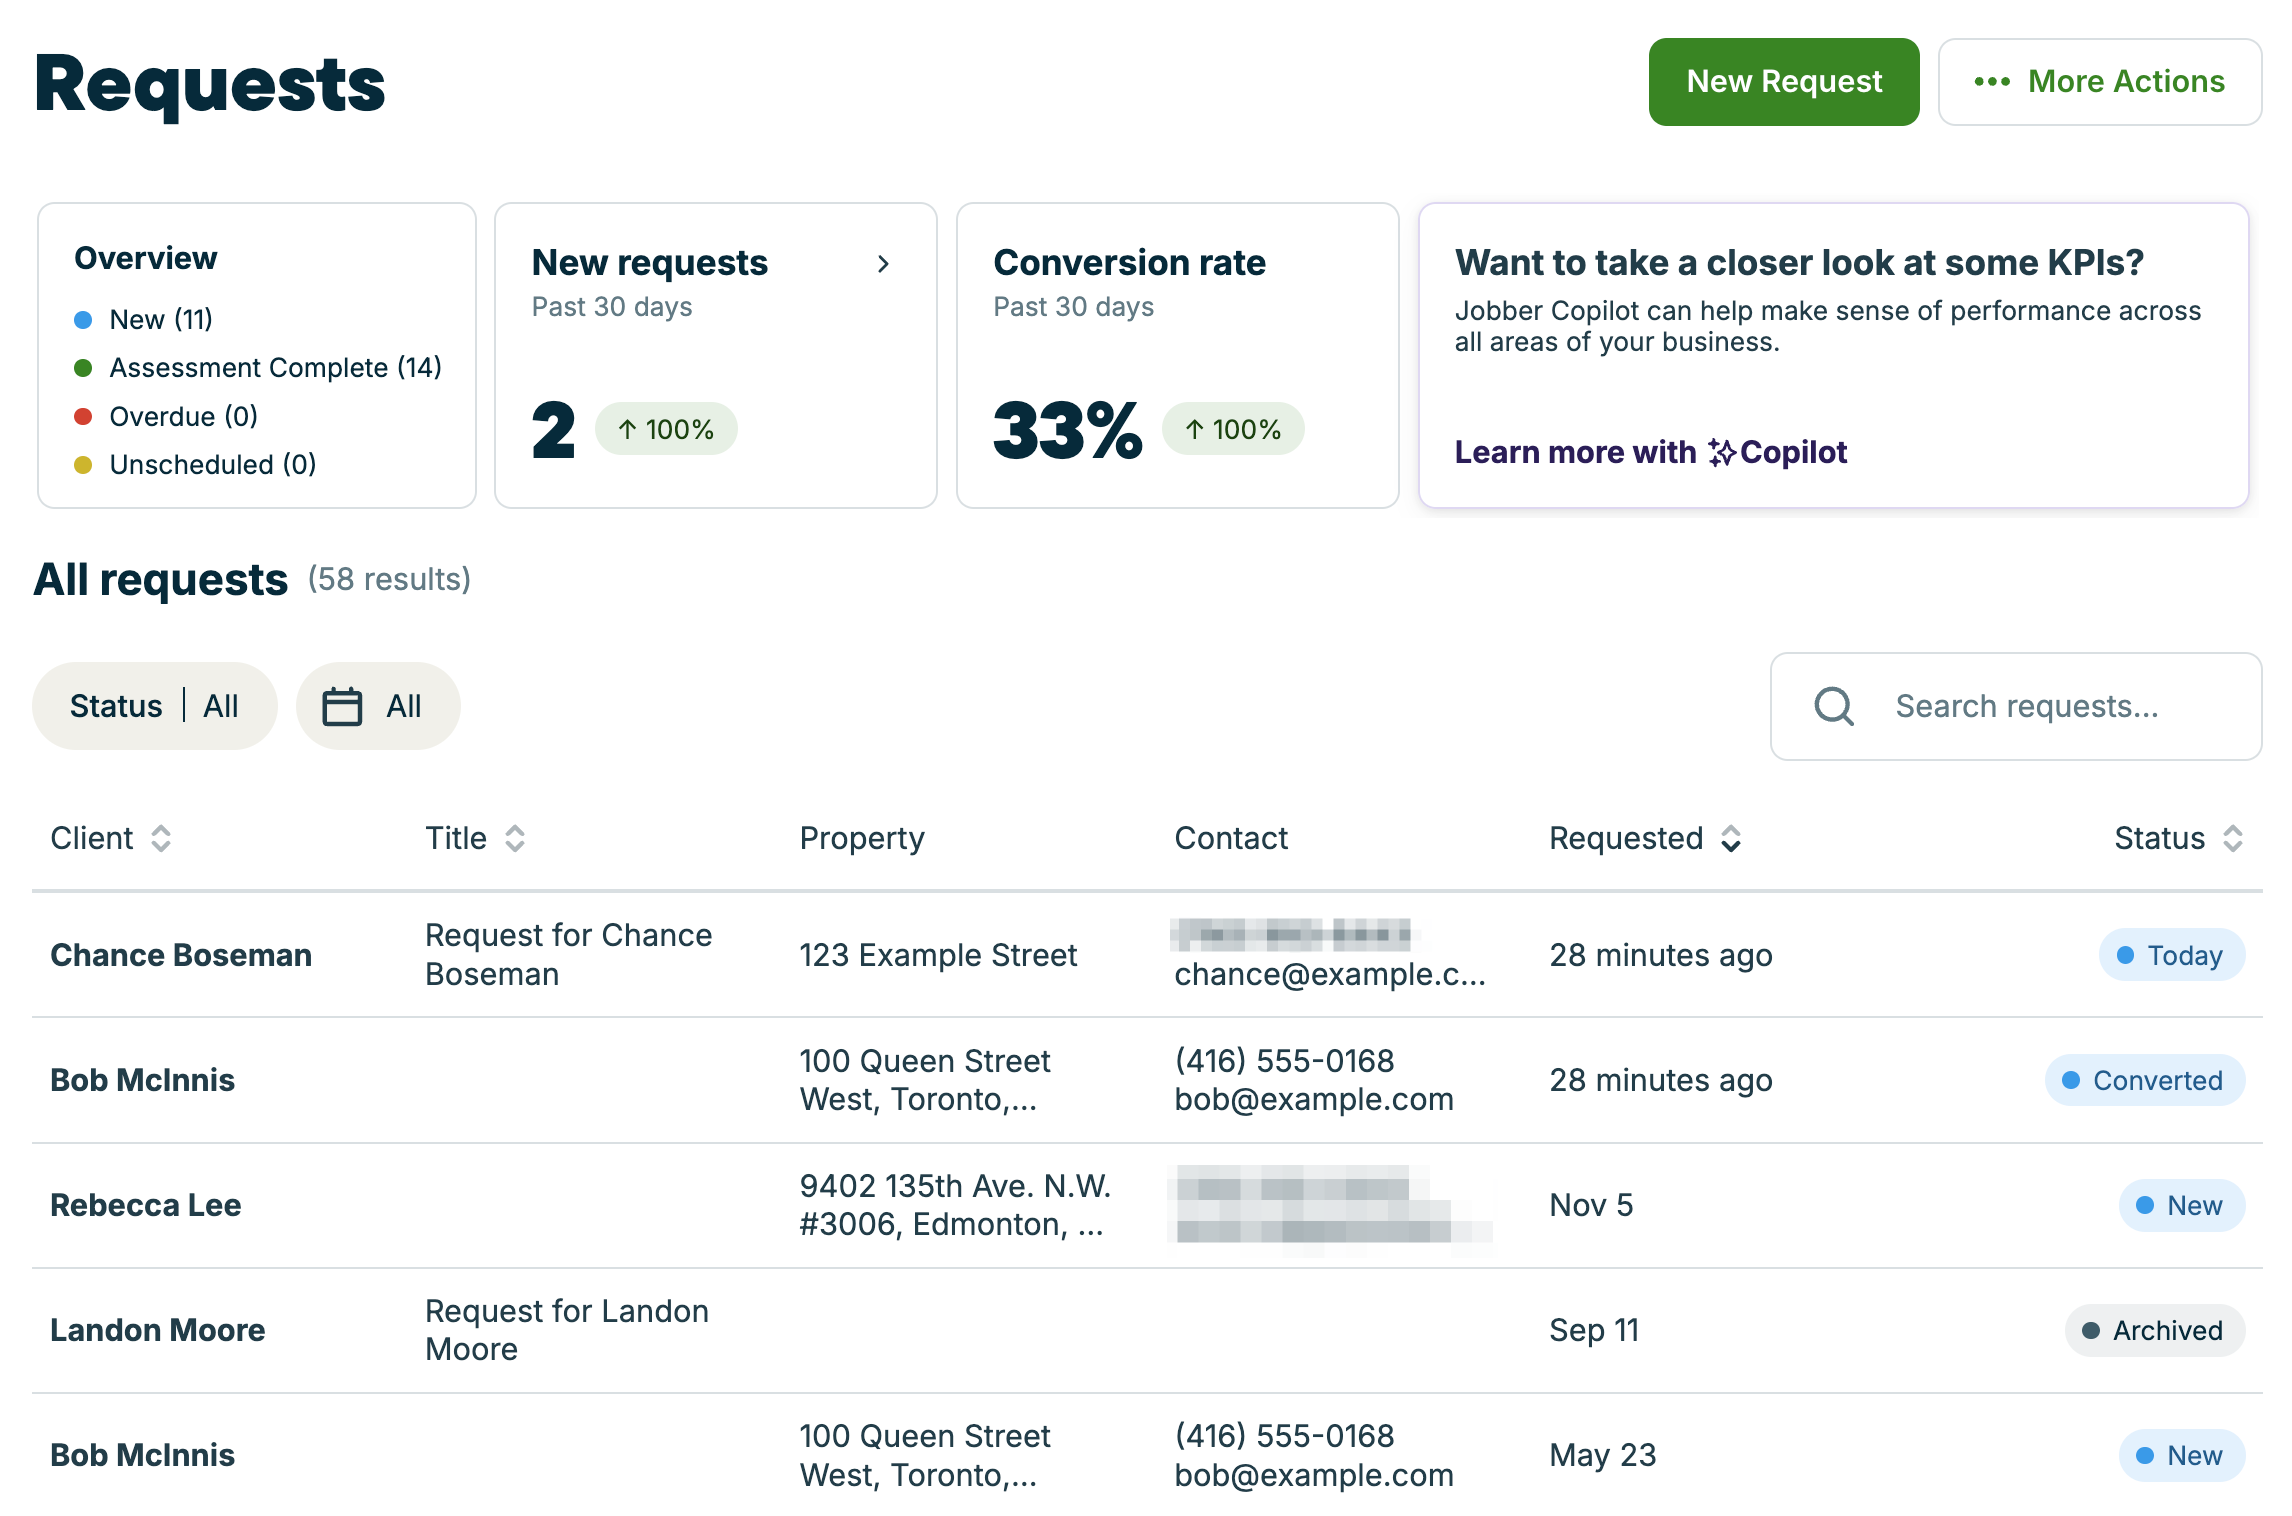The height and width of the screenshot is (1516, 2292).
Task: Expand New requests card chevron
Action: (883, 264)
